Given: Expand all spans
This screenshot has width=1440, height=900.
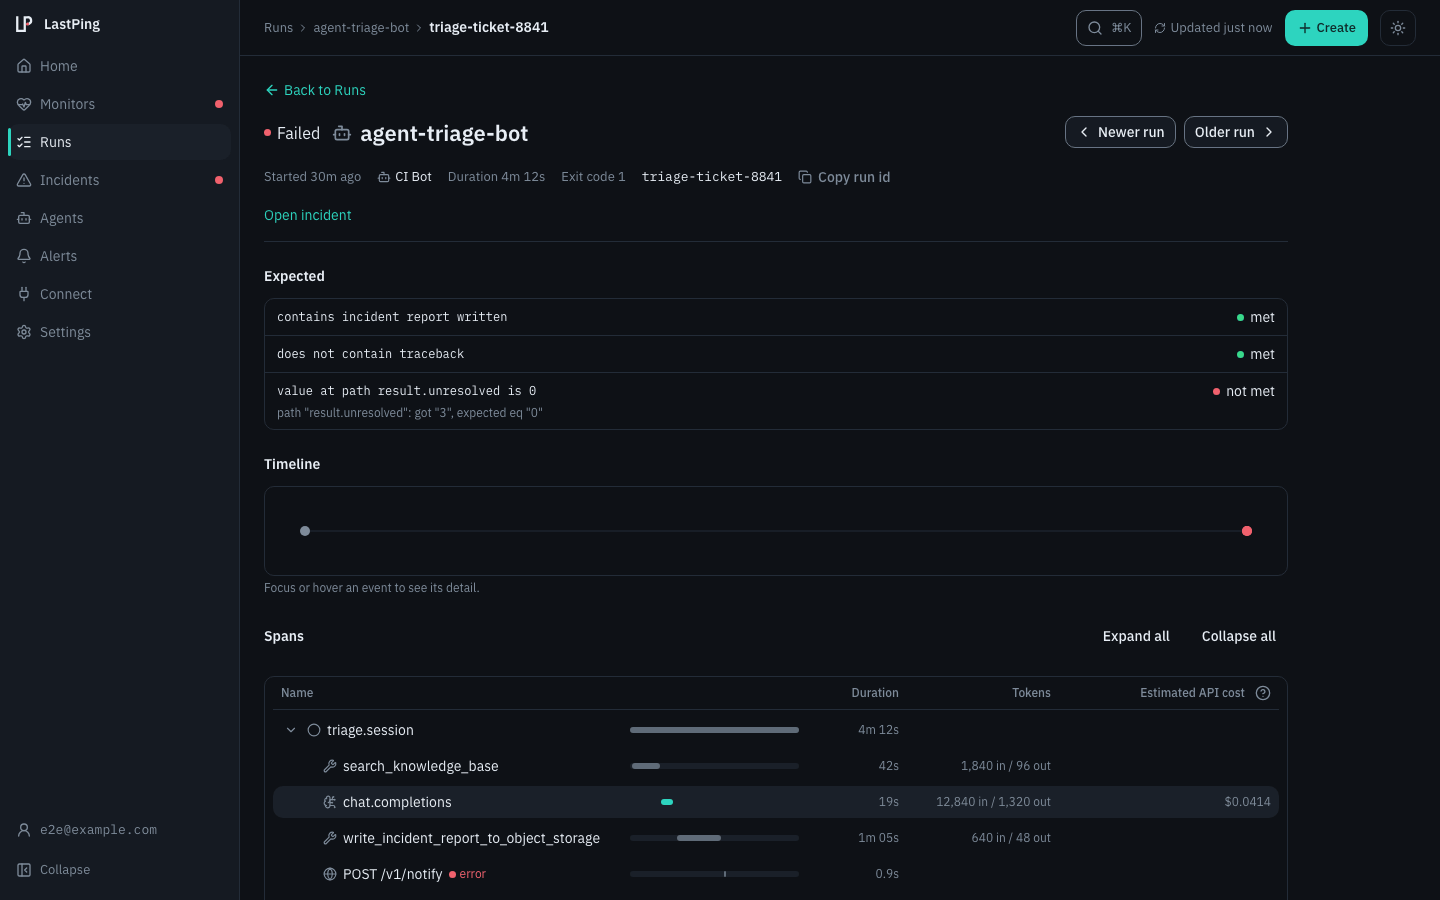Looking at the screenshot, I should [1136, 636].
